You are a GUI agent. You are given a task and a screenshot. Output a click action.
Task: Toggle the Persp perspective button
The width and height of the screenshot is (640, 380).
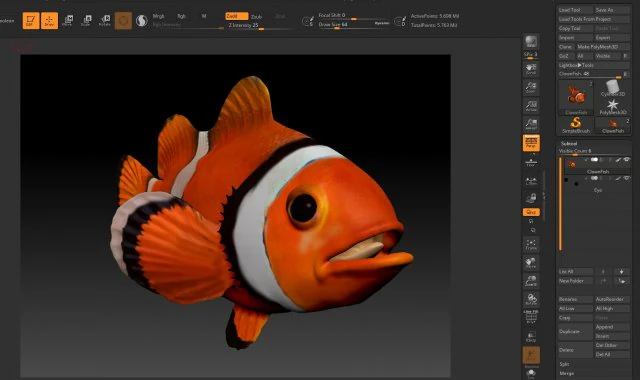tap(531, 143)
